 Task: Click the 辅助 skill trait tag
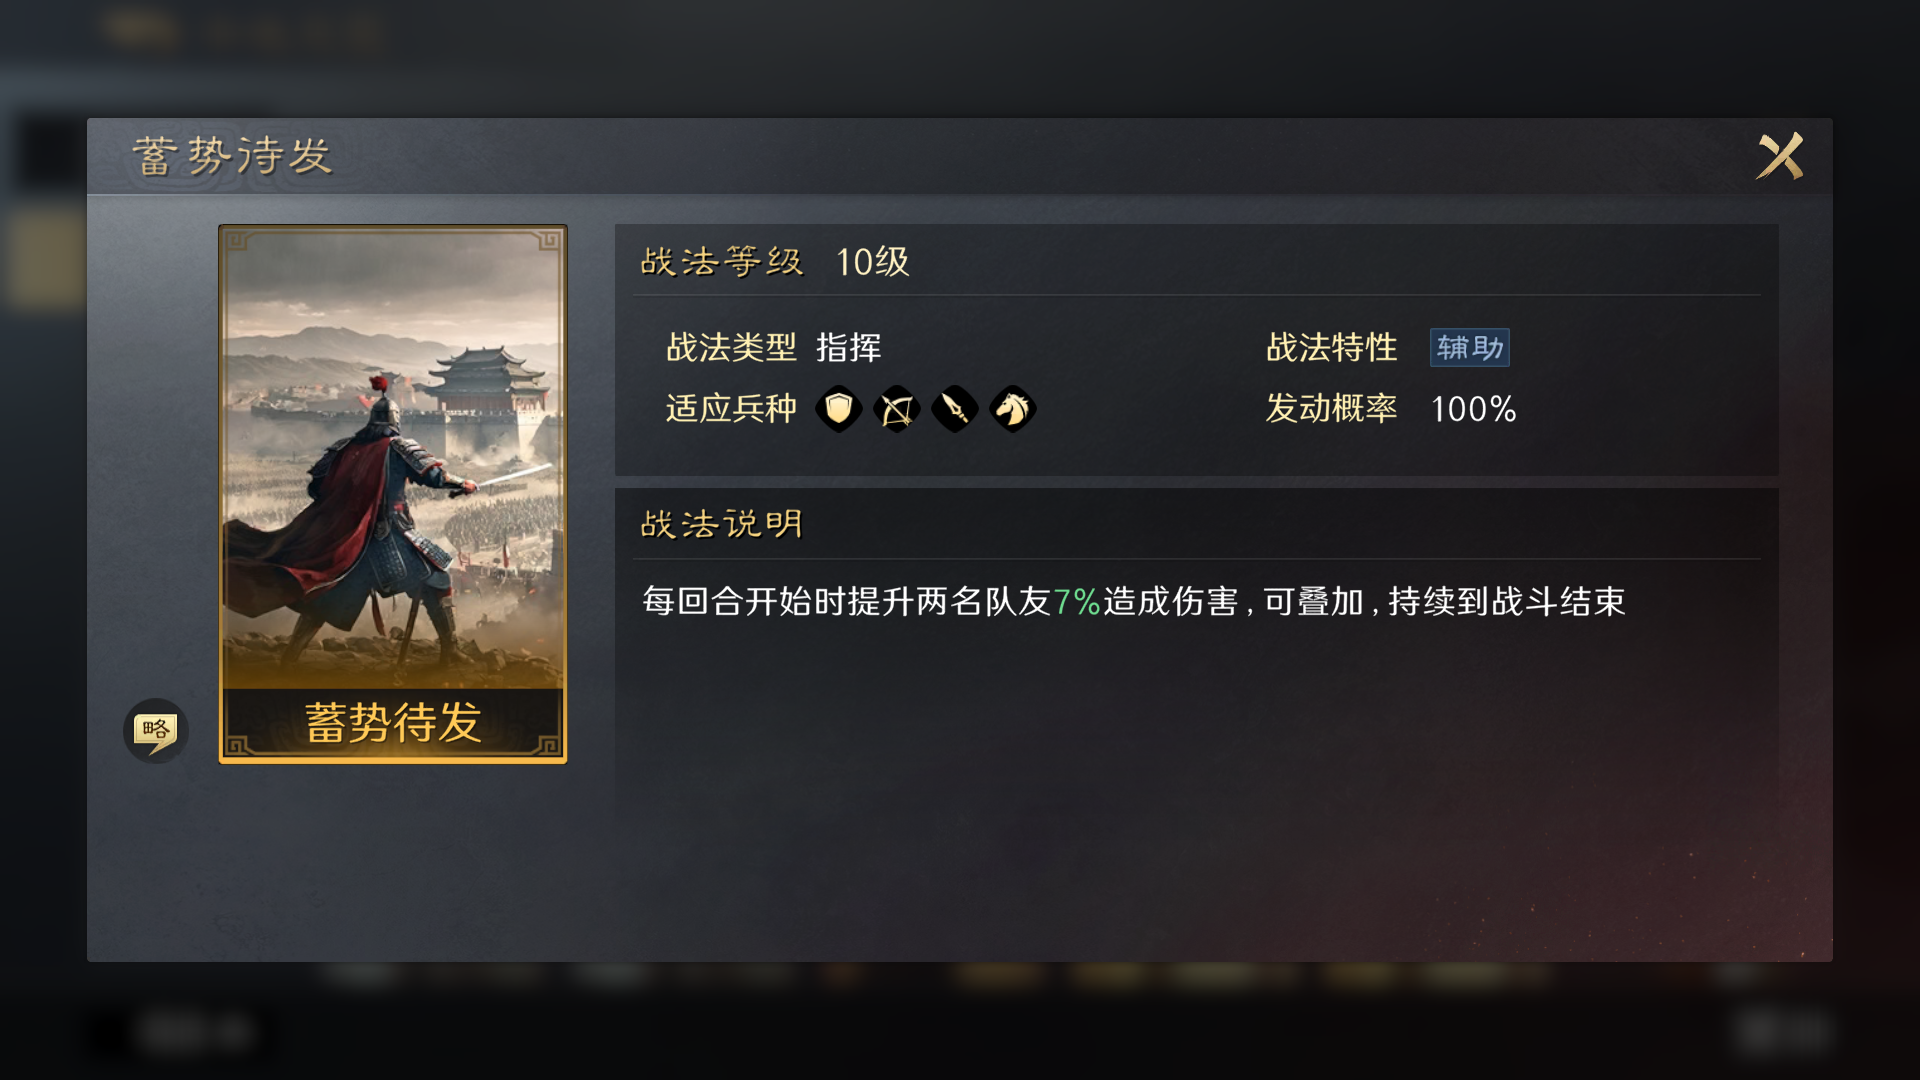(1469, 348)
